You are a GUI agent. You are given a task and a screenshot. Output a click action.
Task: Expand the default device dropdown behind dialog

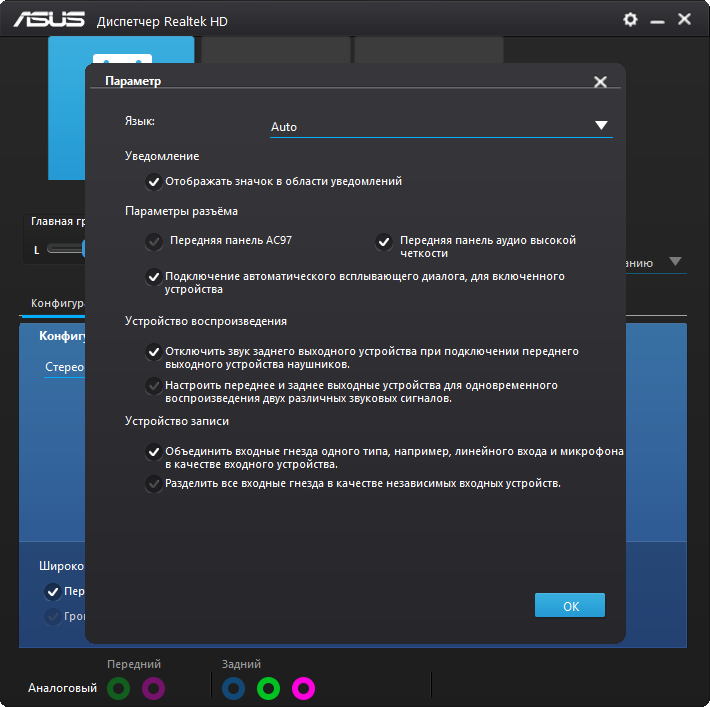[675, 262]
